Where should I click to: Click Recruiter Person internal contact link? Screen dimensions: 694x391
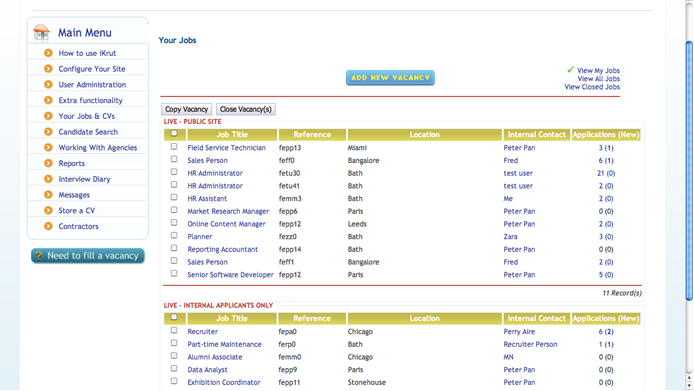click(x=530, y=344)
